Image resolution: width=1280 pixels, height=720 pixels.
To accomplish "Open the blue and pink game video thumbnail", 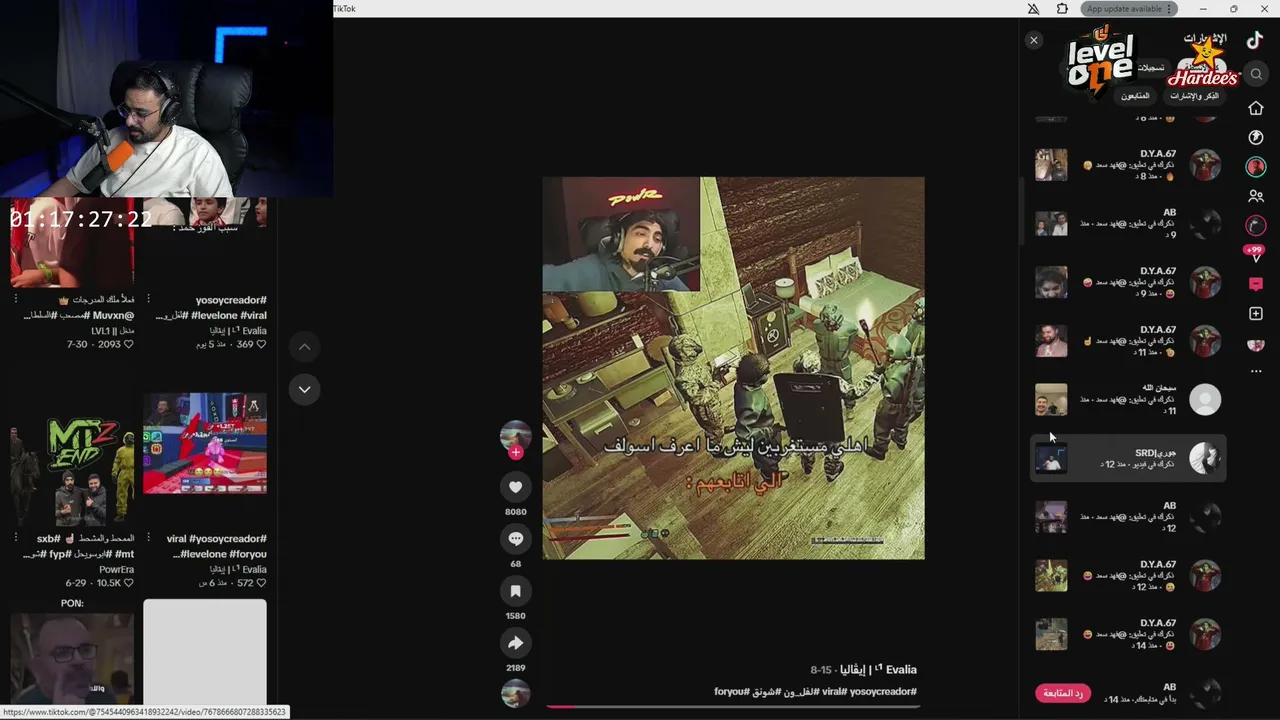I will click(x=205, y=443).
